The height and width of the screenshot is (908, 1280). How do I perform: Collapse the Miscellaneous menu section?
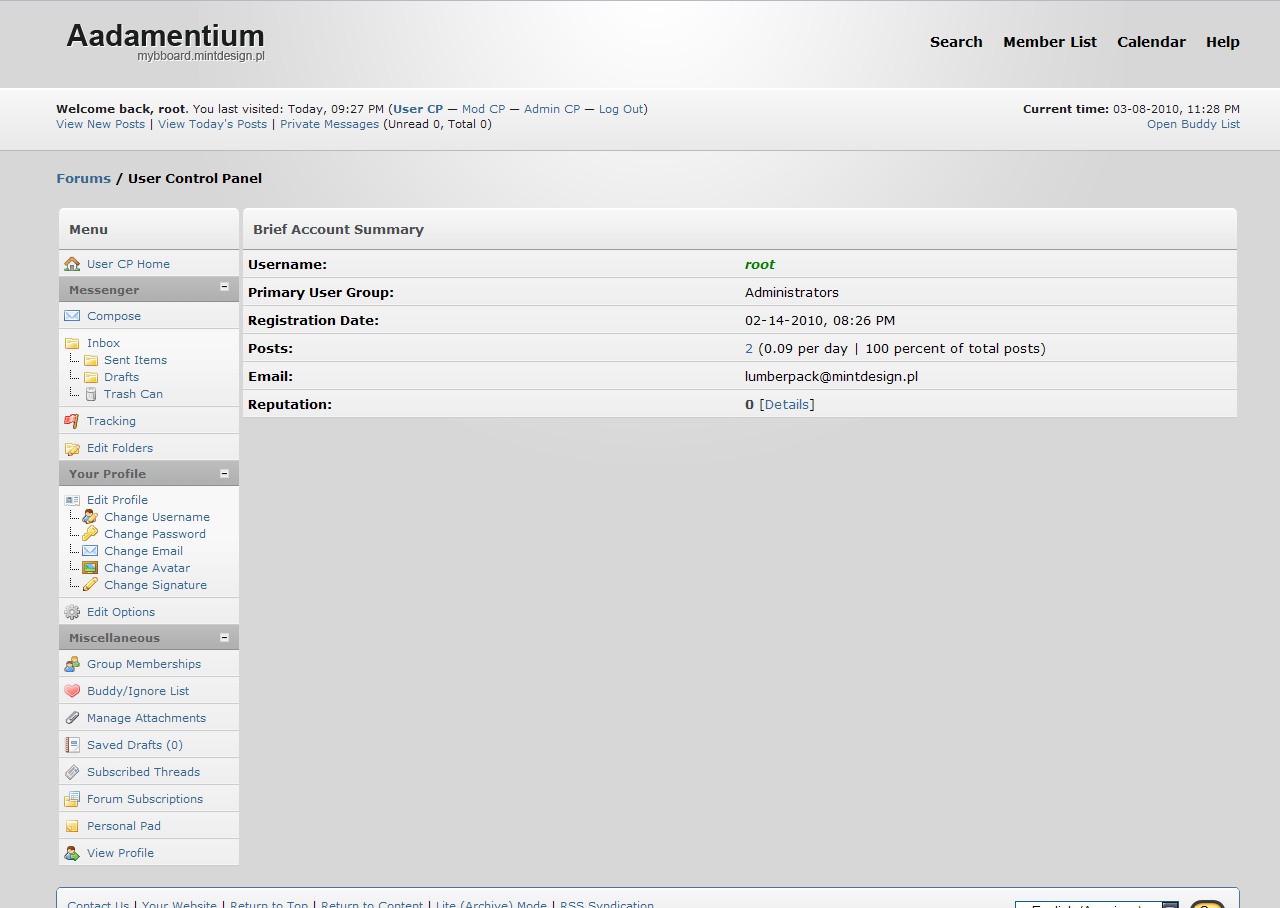click(x=224, y=638)
